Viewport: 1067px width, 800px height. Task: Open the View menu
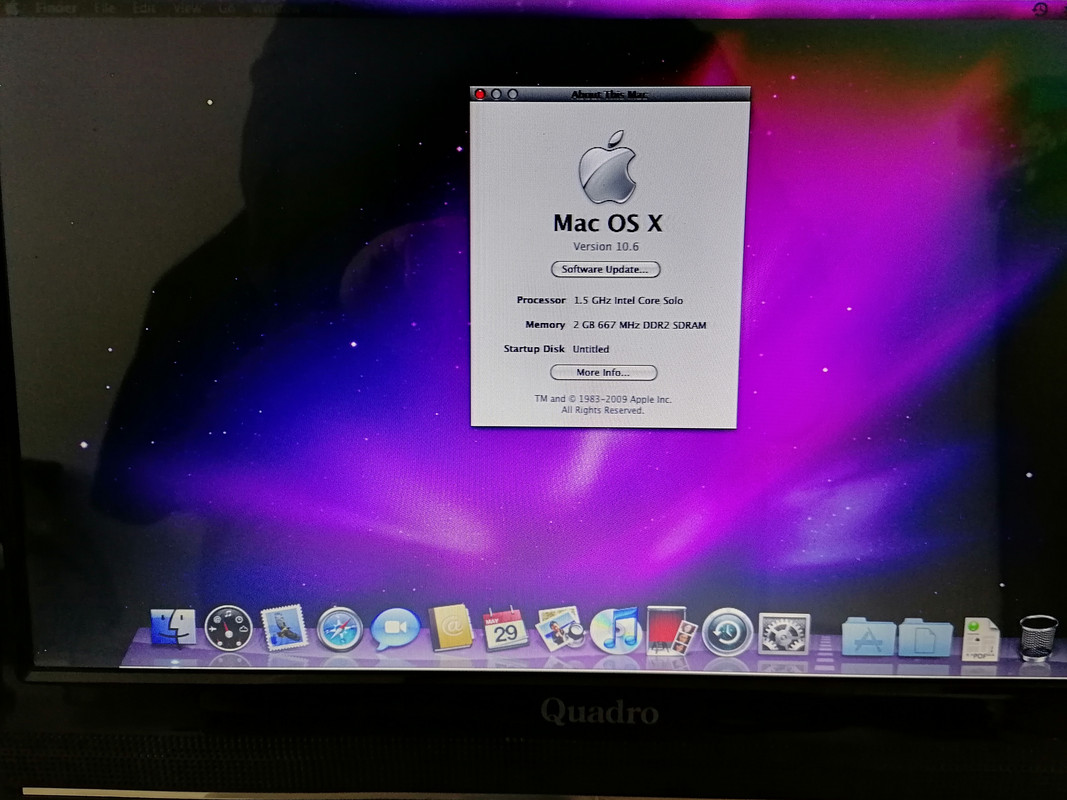click(186, 9)
